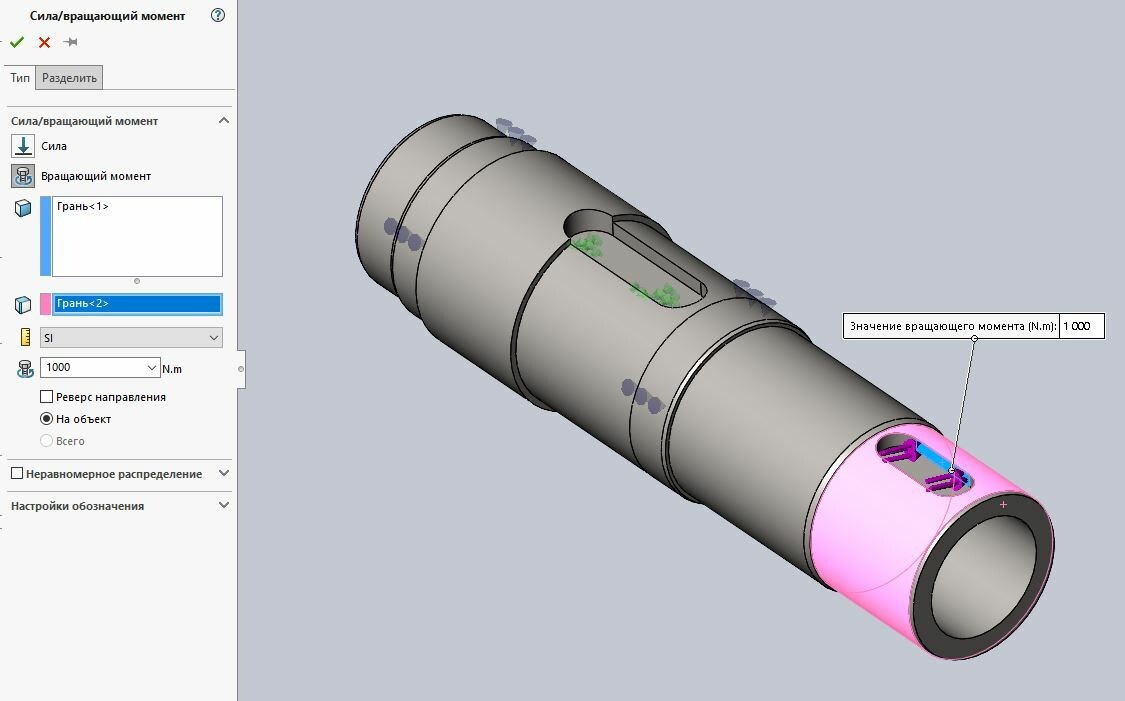Collapse the Сила/вращающий момент section
Image resolution: width=1125 pixels, height=701 pixels.
[x=223, y=121]
